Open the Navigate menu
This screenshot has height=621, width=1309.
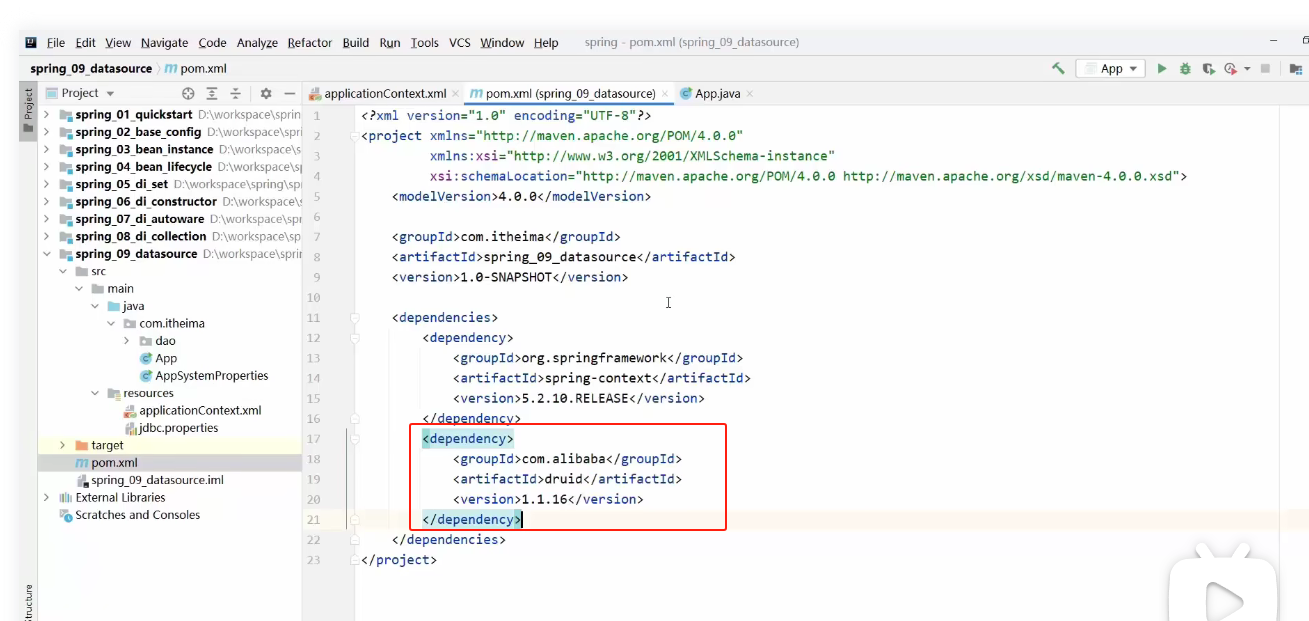164,43
